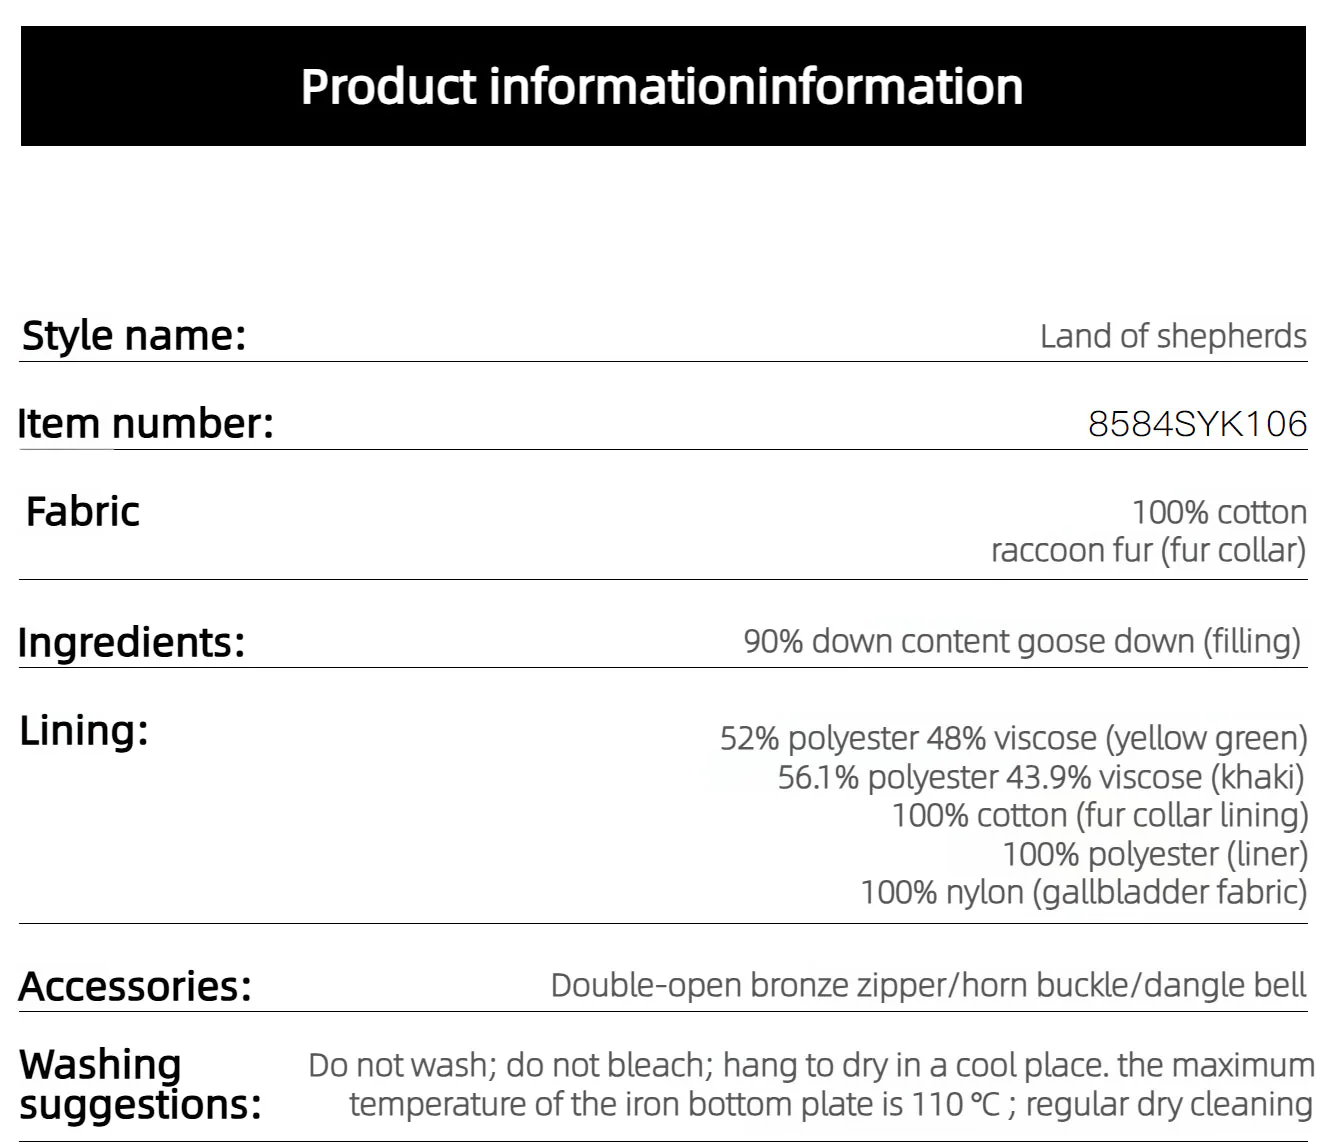Select the Style name label

[x=134, y=335]
